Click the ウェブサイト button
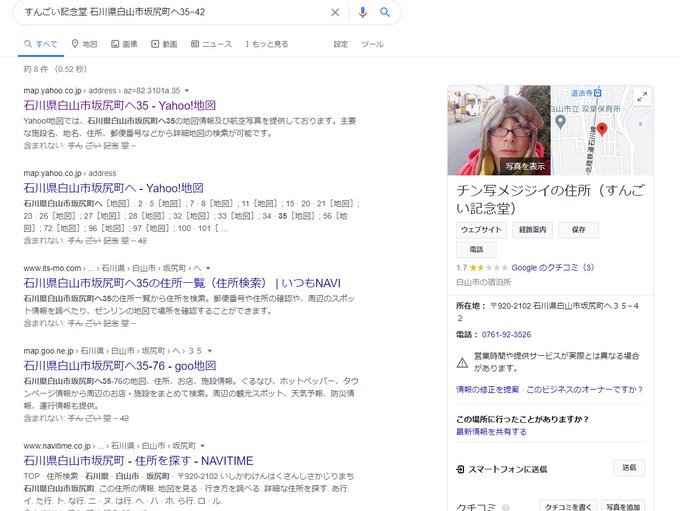The width and height of the screenshot is (680, 511). [x=481, y=230]
